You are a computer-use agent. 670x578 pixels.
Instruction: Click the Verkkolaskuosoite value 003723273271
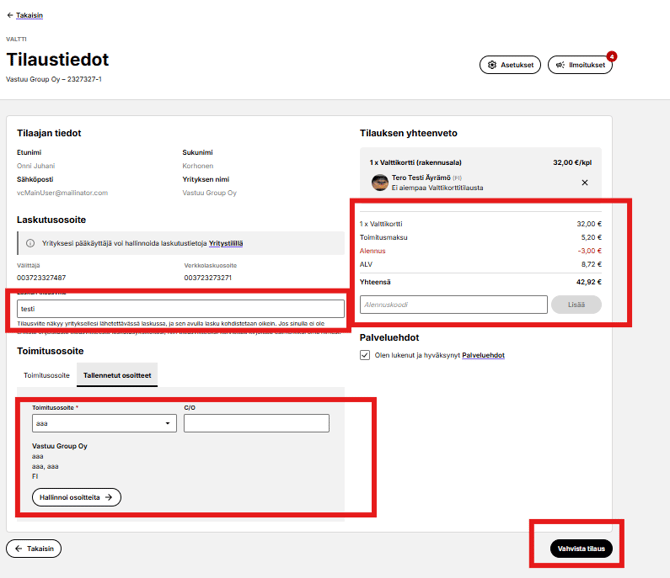pos(208,278)
